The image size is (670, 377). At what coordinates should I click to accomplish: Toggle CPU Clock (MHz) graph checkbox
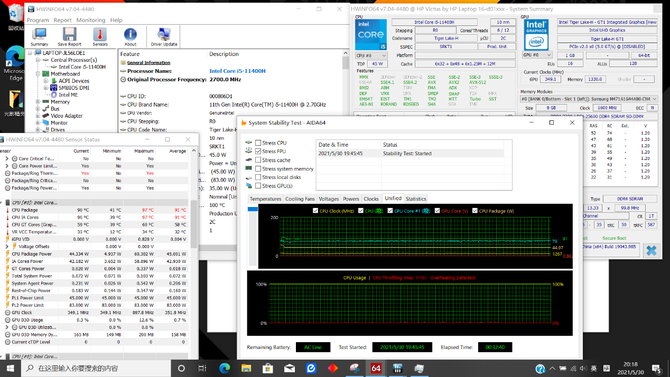click(315, 211)
